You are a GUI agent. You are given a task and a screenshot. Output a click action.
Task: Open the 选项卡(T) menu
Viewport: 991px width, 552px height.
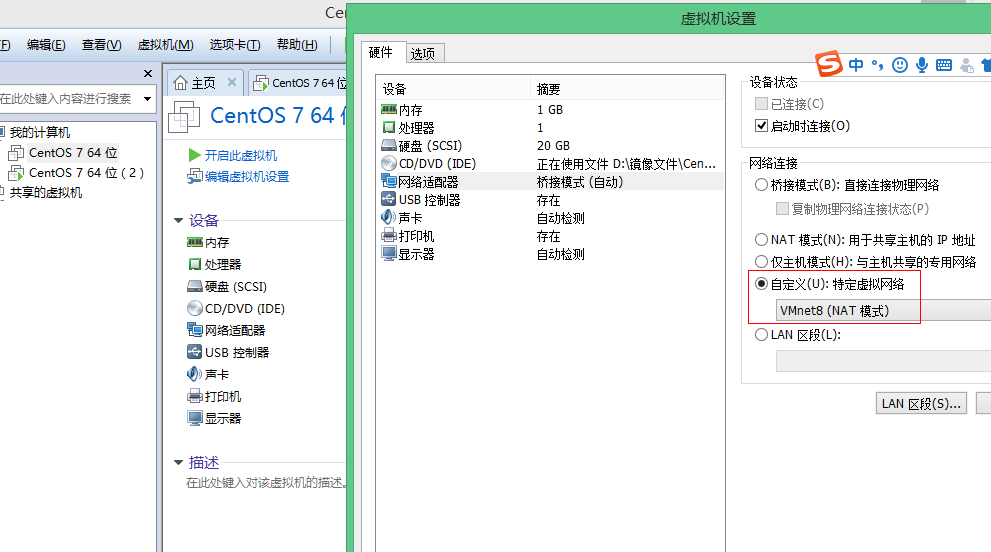tap(234, 45)
